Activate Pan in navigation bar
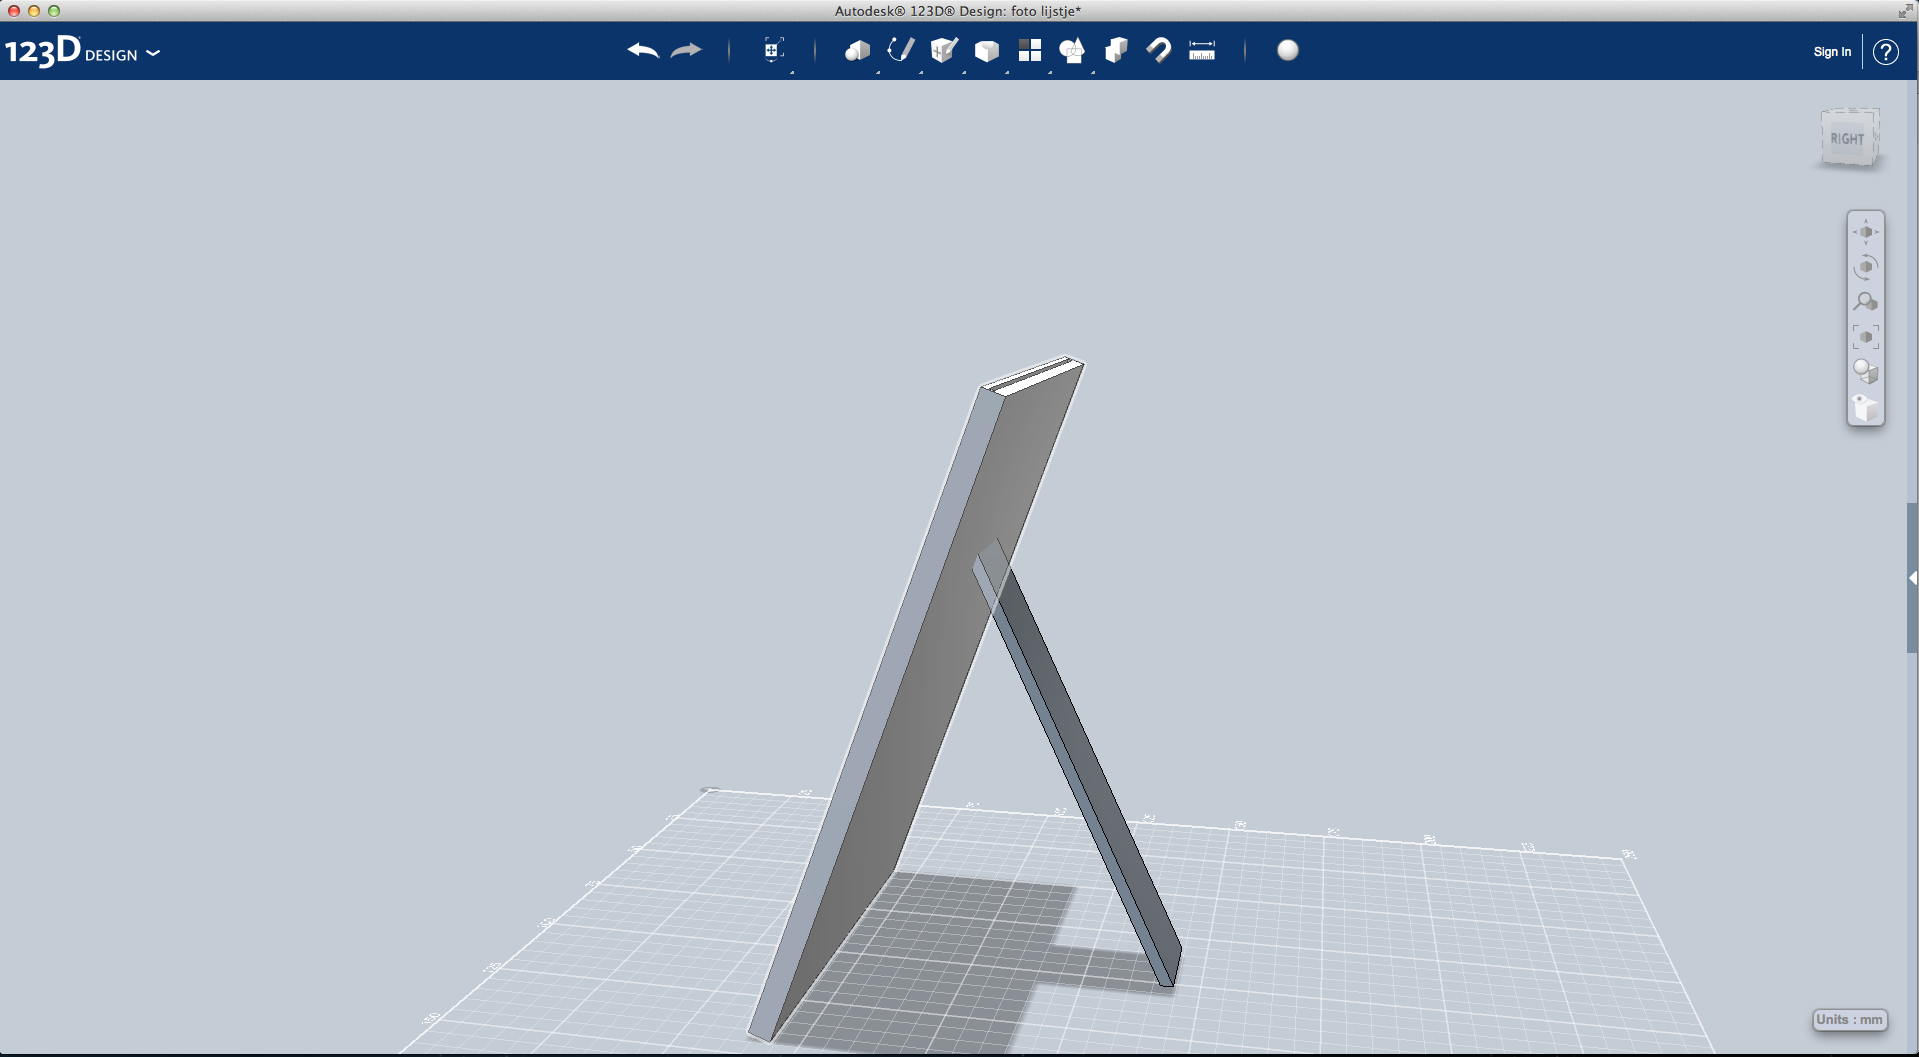 coord(1866,232)
